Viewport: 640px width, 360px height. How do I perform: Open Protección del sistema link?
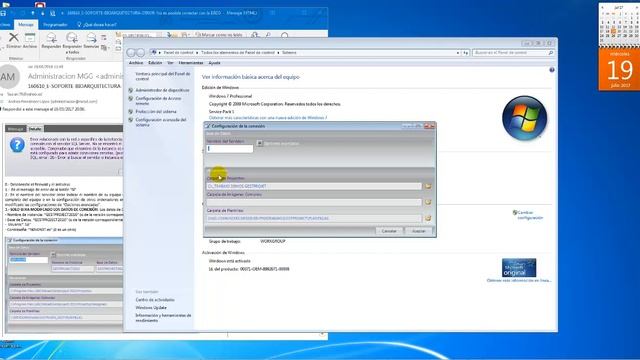(156, 111)
